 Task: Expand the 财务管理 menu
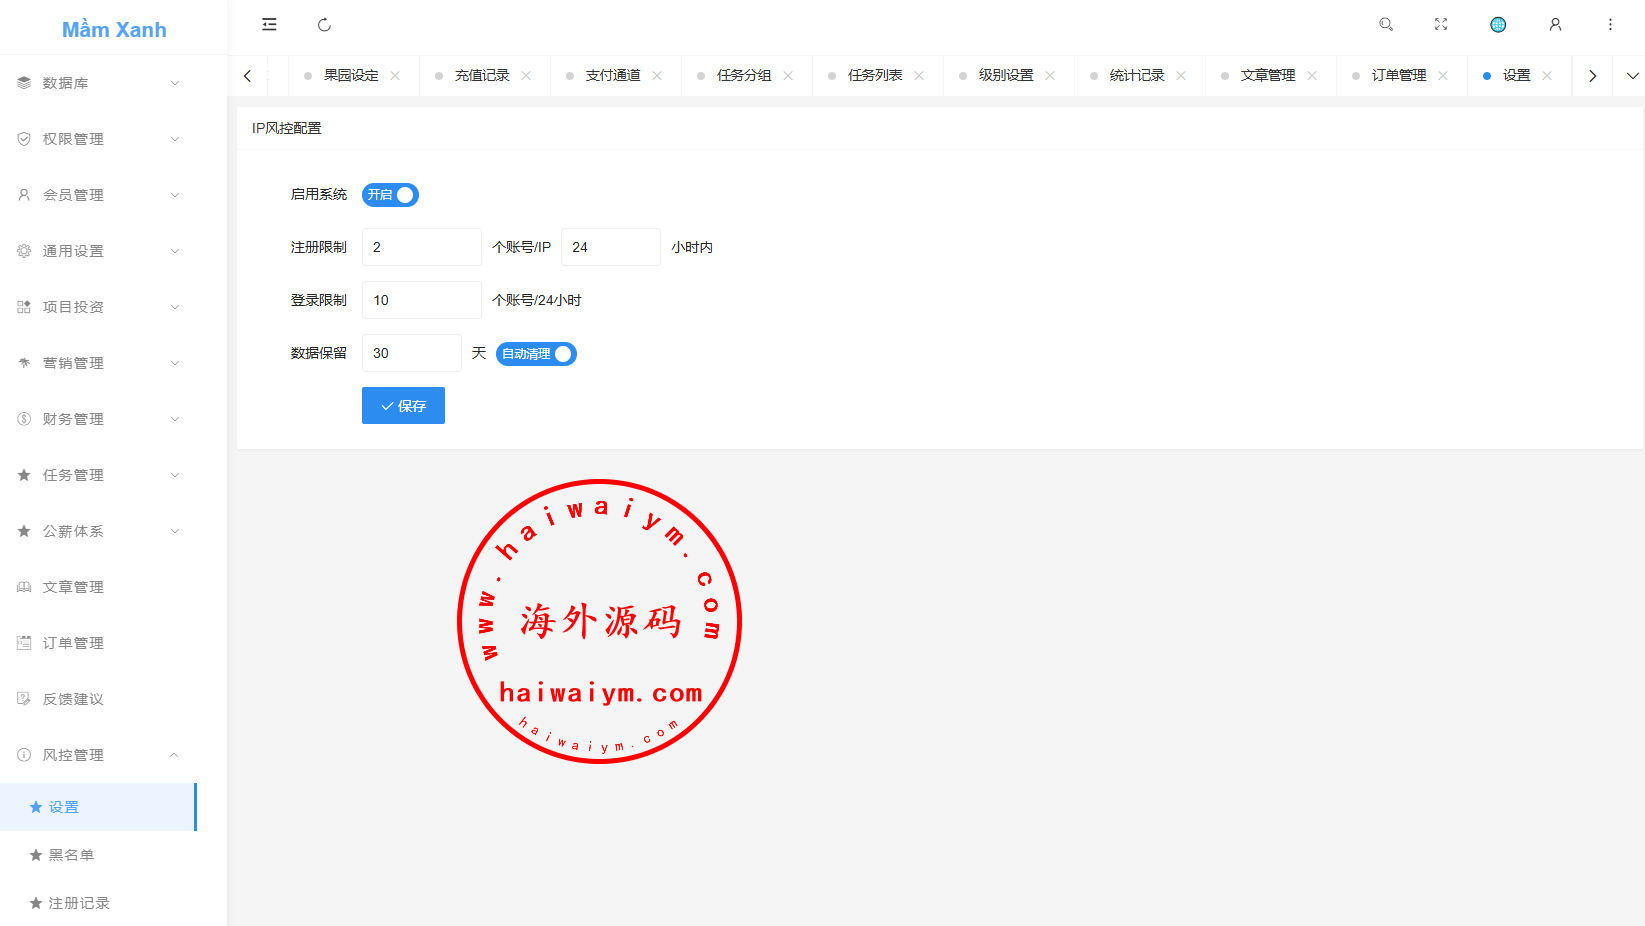point(175,419)
